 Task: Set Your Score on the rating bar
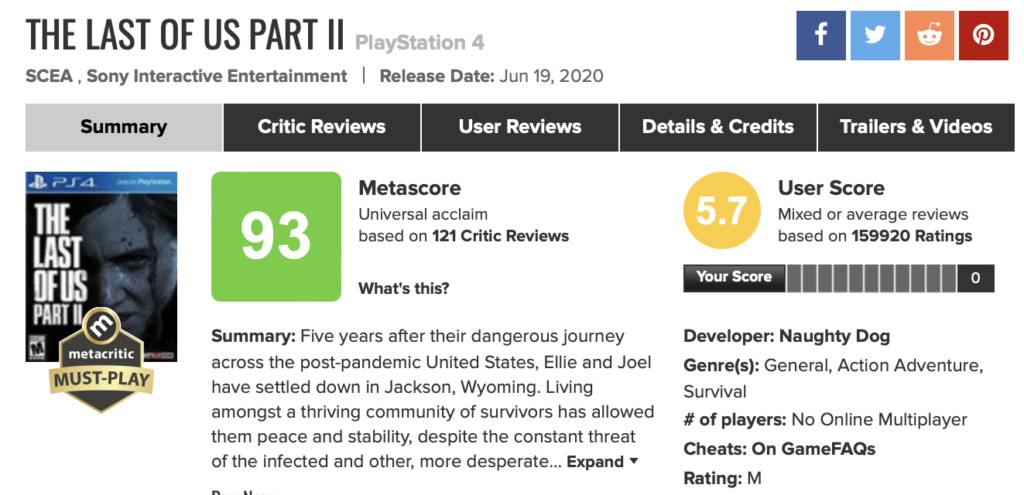[x=872, y=278]
